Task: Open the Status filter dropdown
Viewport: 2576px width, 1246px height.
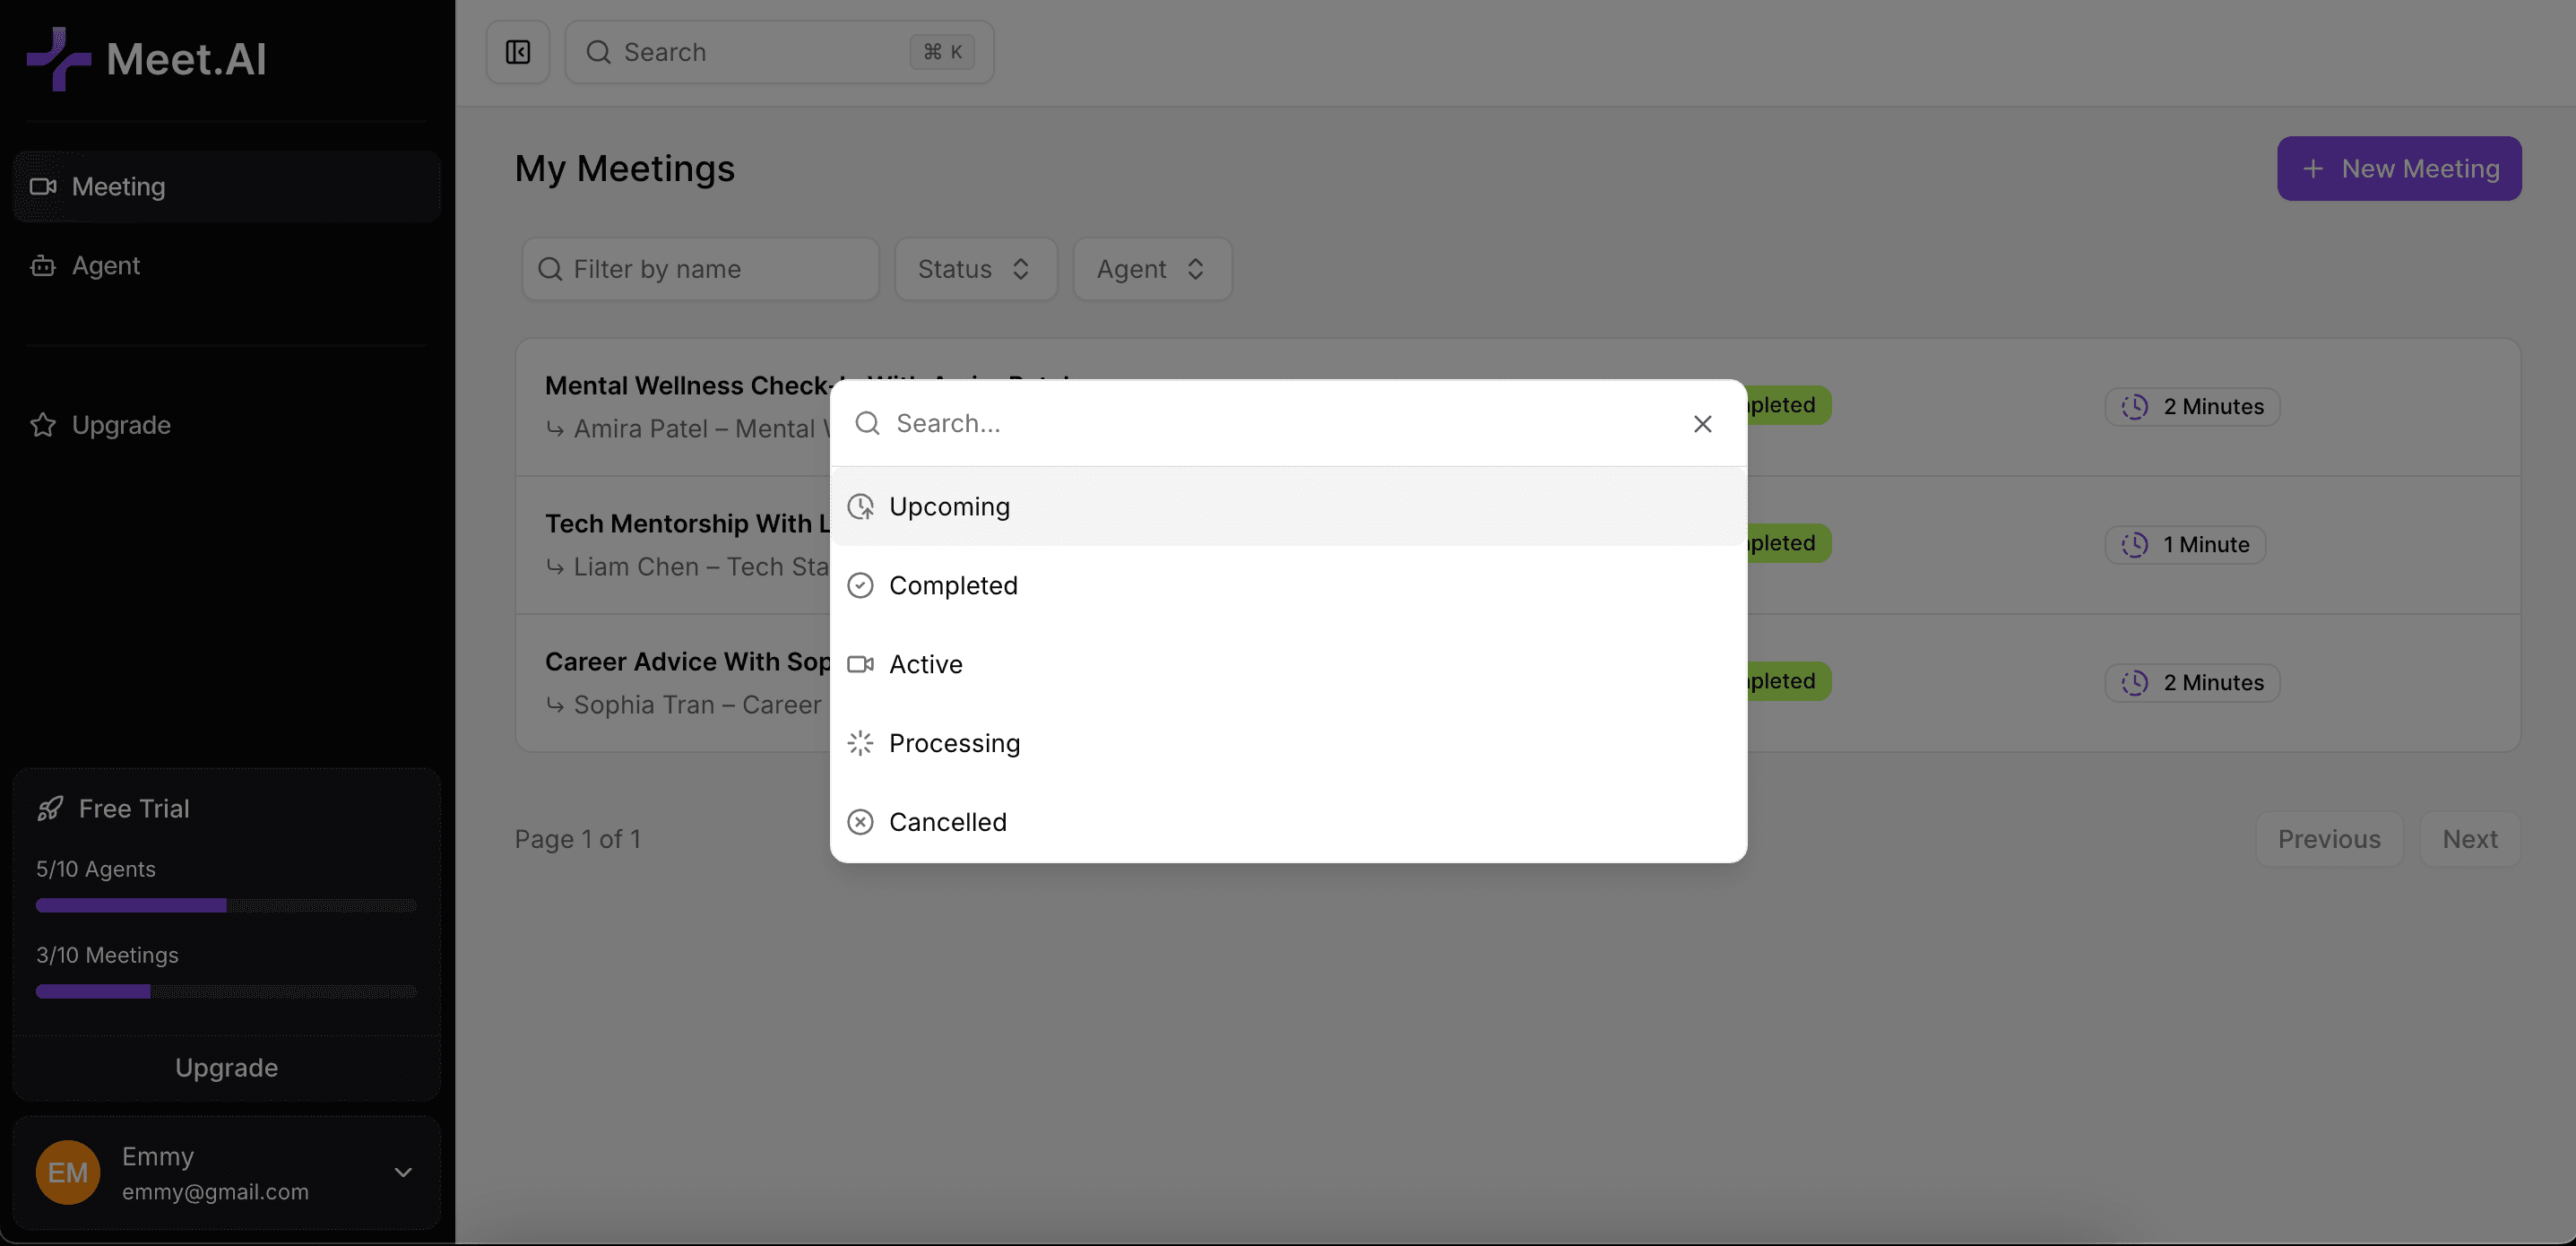Action: tap(975, 269)
